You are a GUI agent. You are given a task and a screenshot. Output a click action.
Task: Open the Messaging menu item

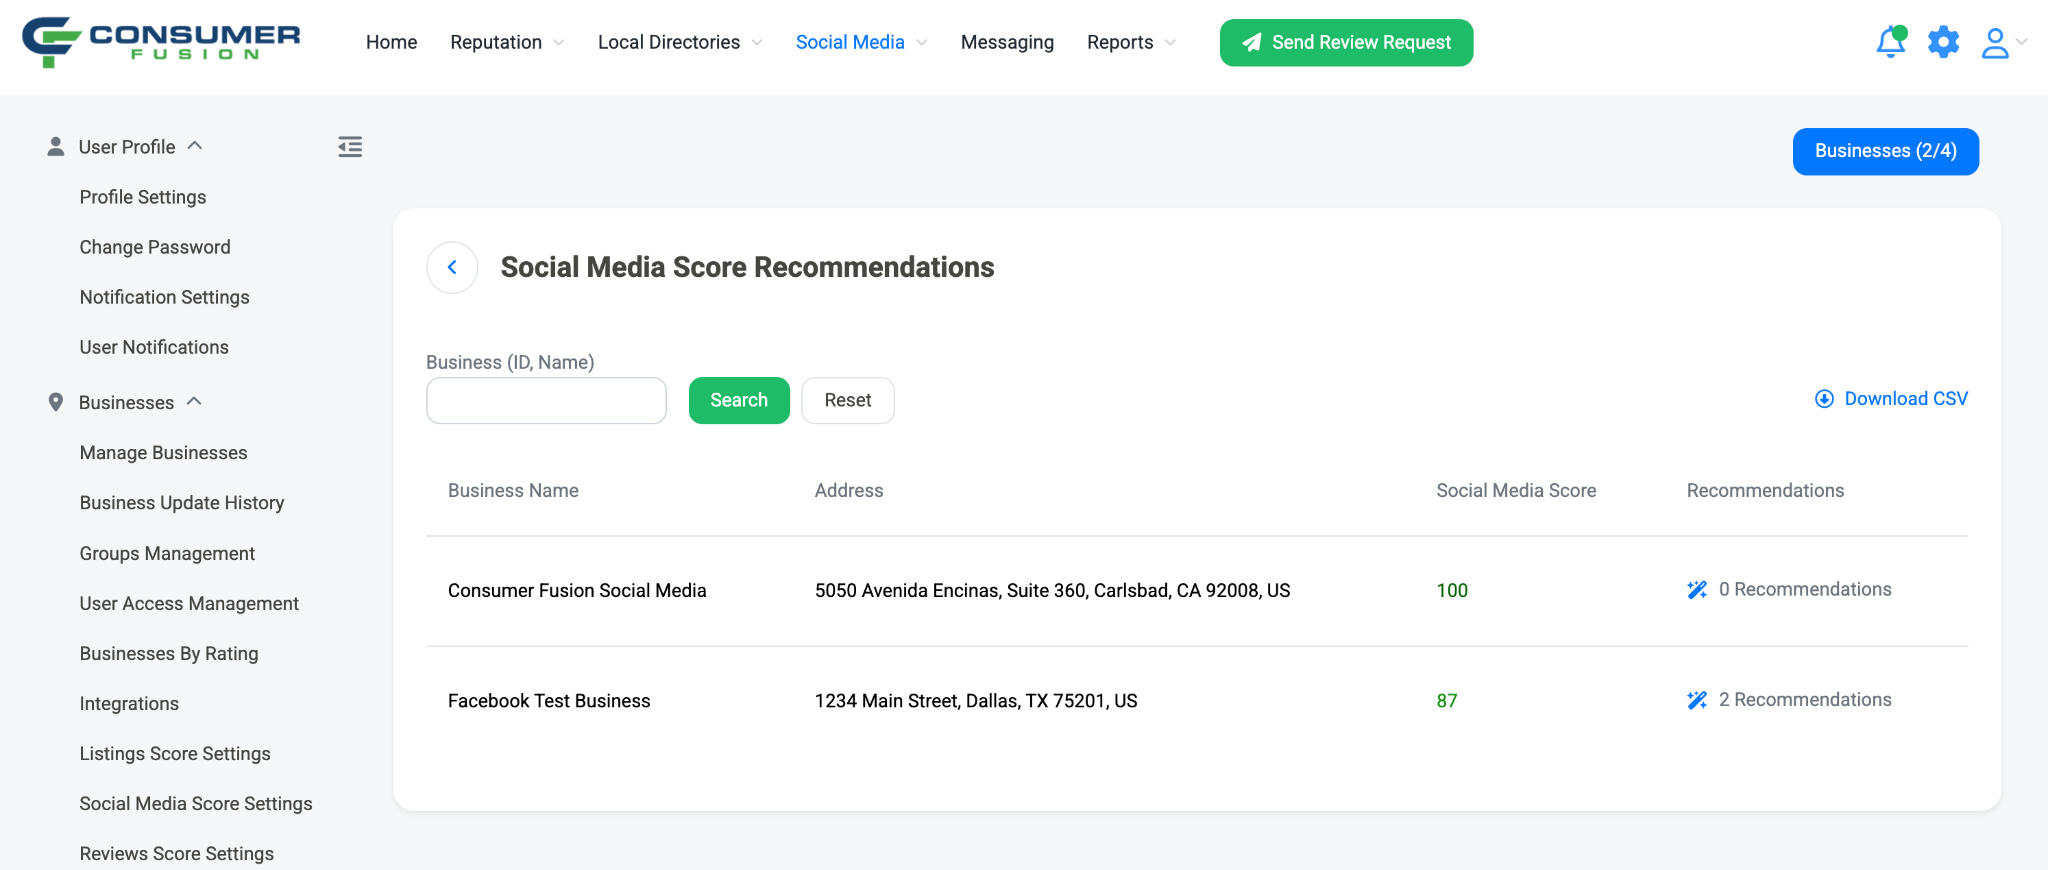coord(1007,42)
